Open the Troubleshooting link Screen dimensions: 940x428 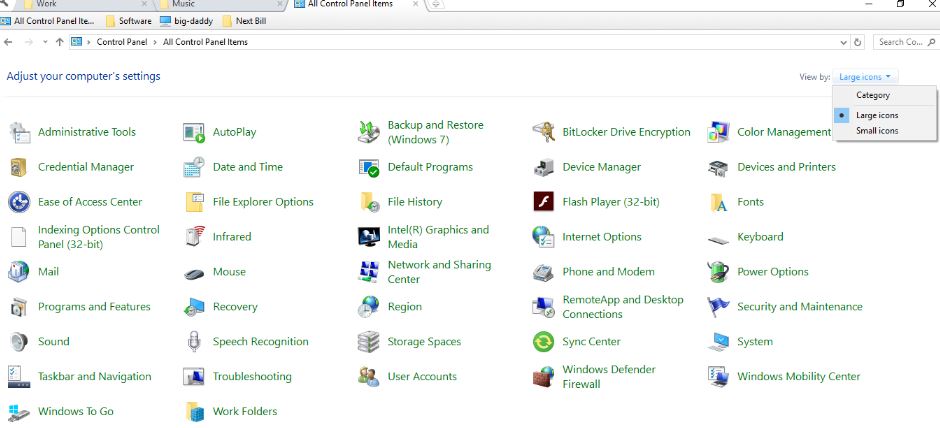click(x=252, y=376)
